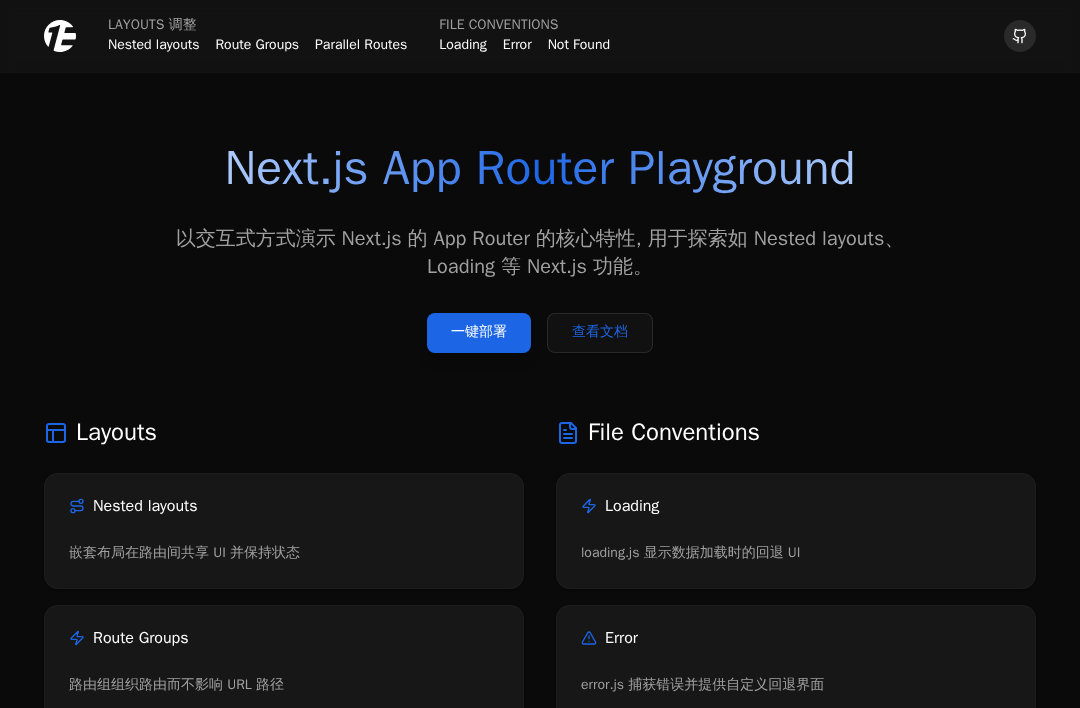Open the Error card title
This screenshot has height=708, width=1080.
tap(621, 638)
